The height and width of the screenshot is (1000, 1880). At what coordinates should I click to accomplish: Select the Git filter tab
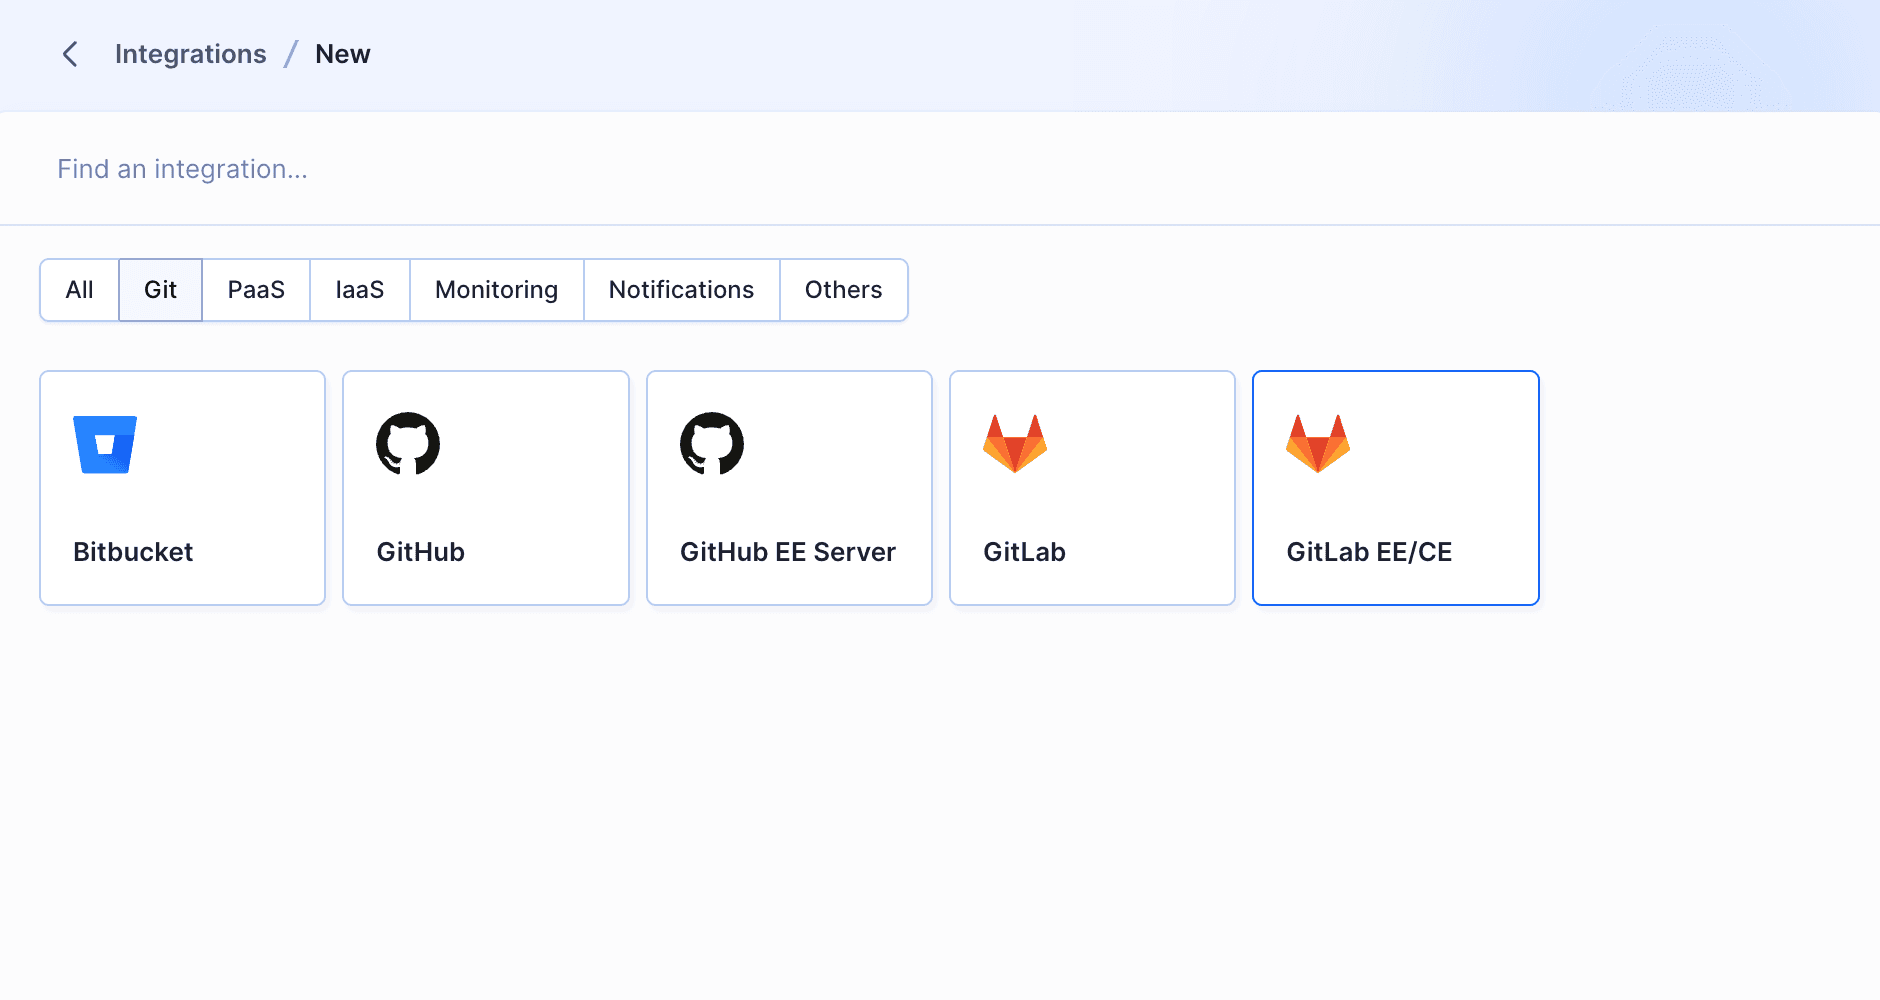[160, 290]
